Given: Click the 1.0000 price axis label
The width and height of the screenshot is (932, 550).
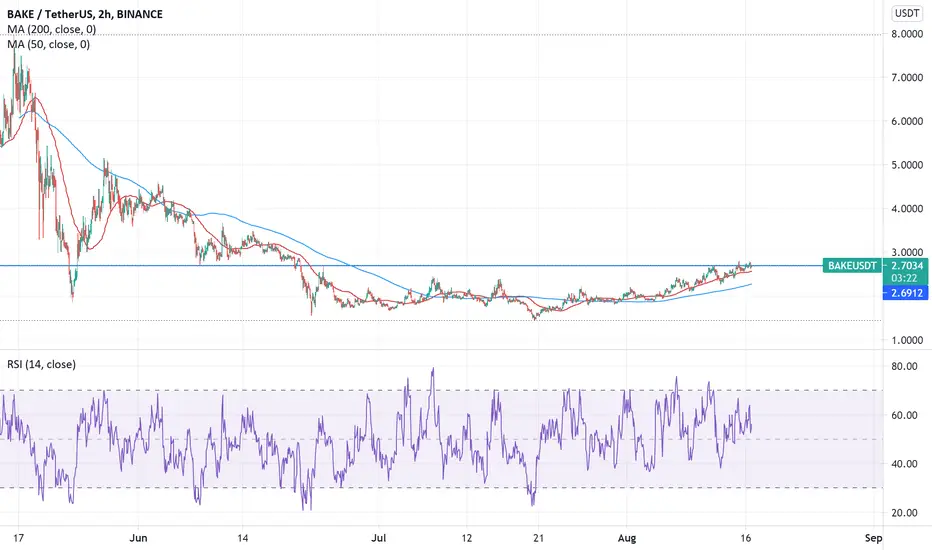Looking at the screenshot, I should point(907,340).
